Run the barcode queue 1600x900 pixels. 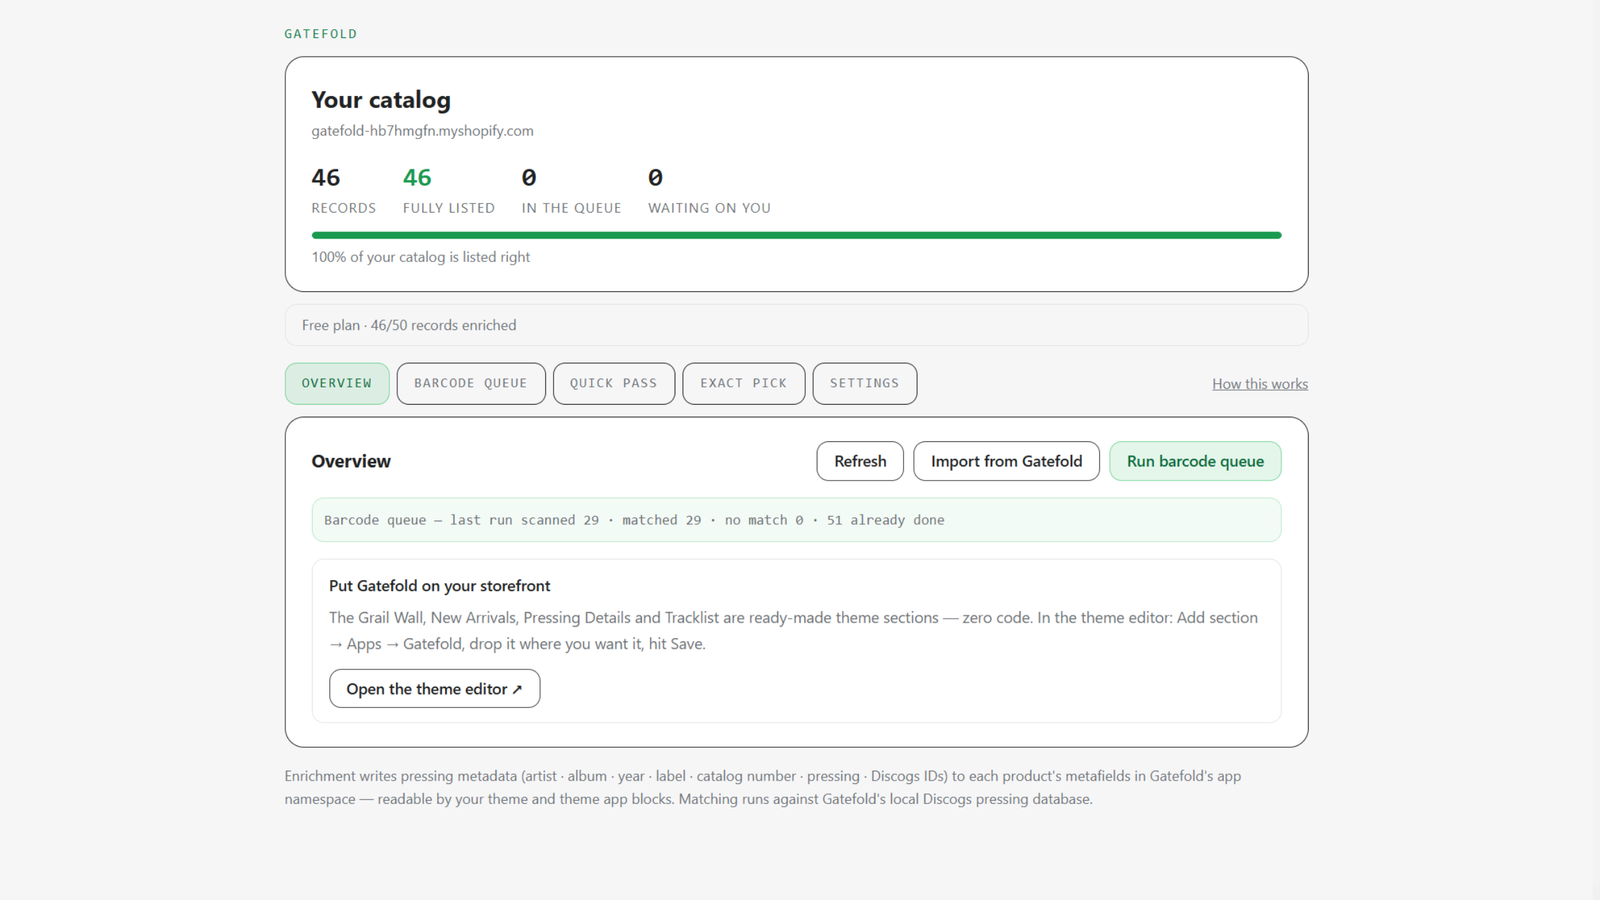[1195, 461]
